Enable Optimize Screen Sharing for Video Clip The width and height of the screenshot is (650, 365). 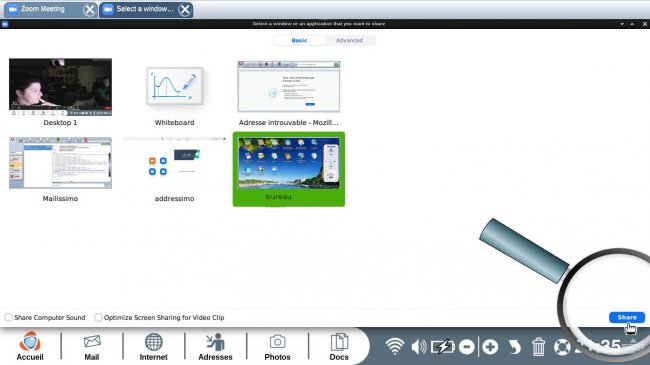pos(98,317)
